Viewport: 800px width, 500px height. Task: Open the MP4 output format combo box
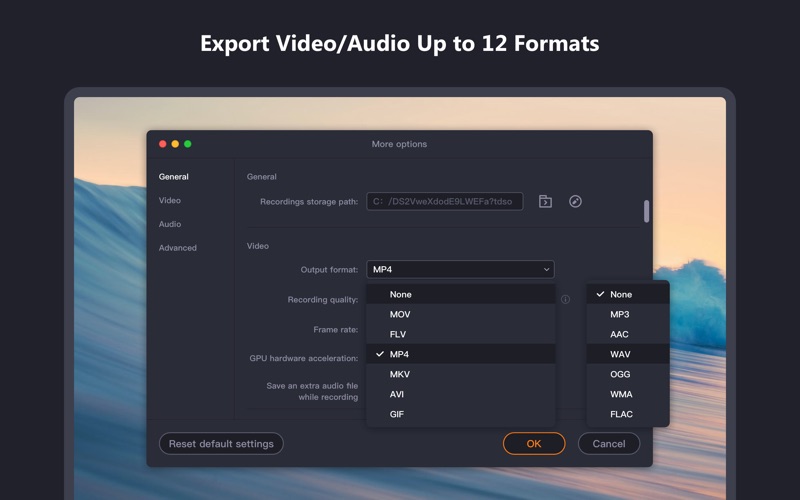(460, 269)
